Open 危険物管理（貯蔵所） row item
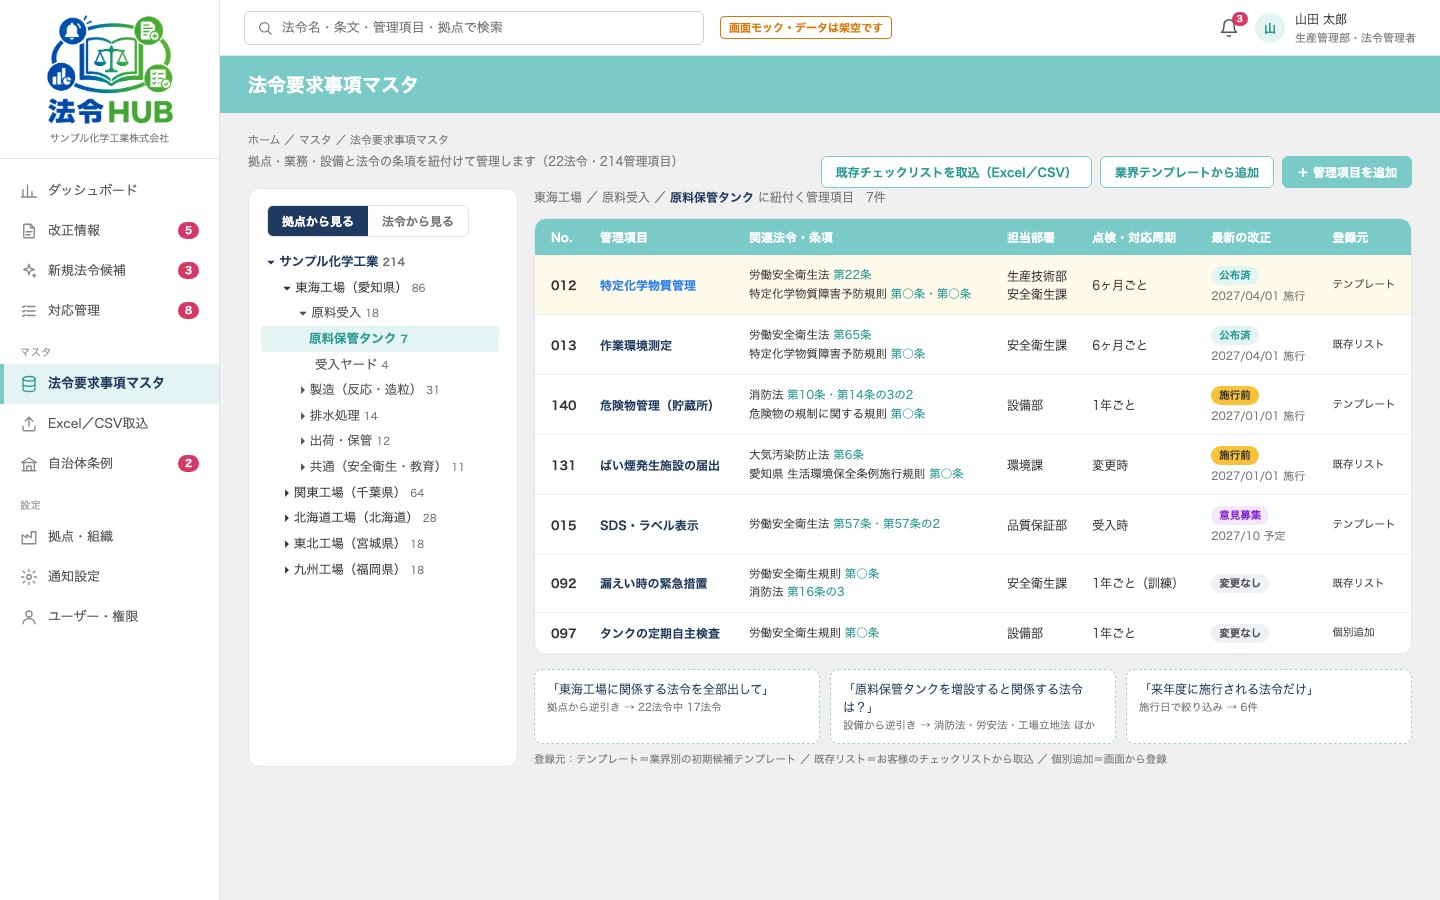Viewport: 1440px width, 900px height. pos(656,405)
